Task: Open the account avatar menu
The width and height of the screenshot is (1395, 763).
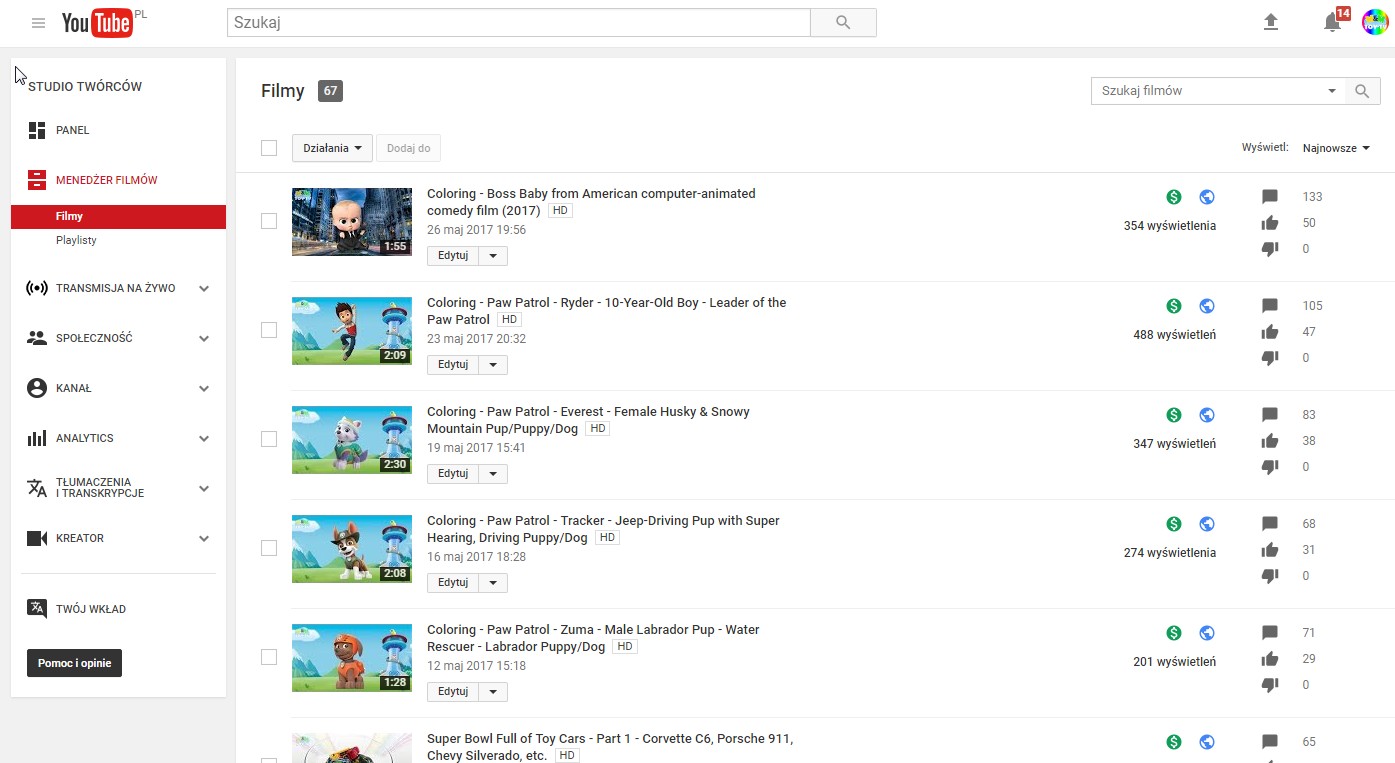Action: (x=1375, y=22)
